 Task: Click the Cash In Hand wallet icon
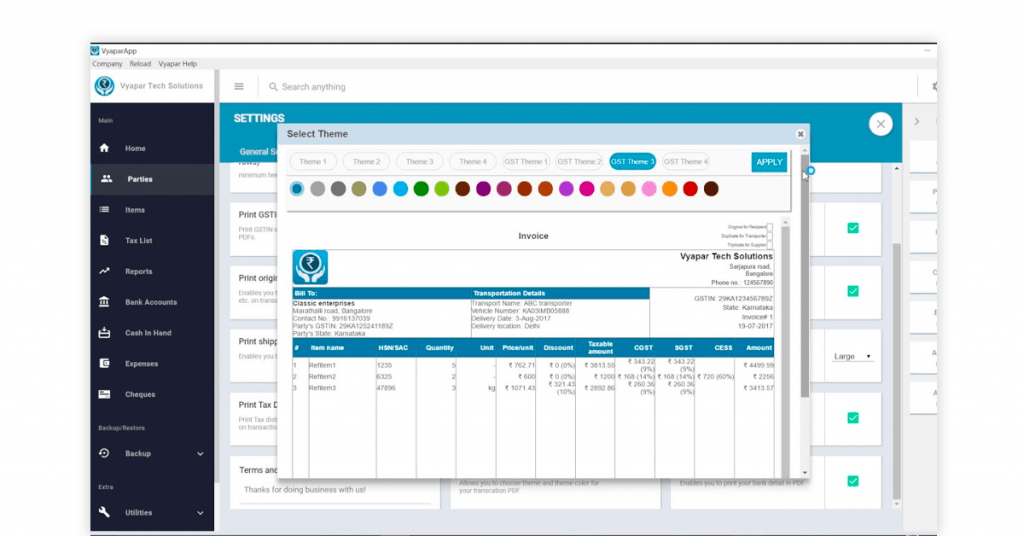click(105, 333)
